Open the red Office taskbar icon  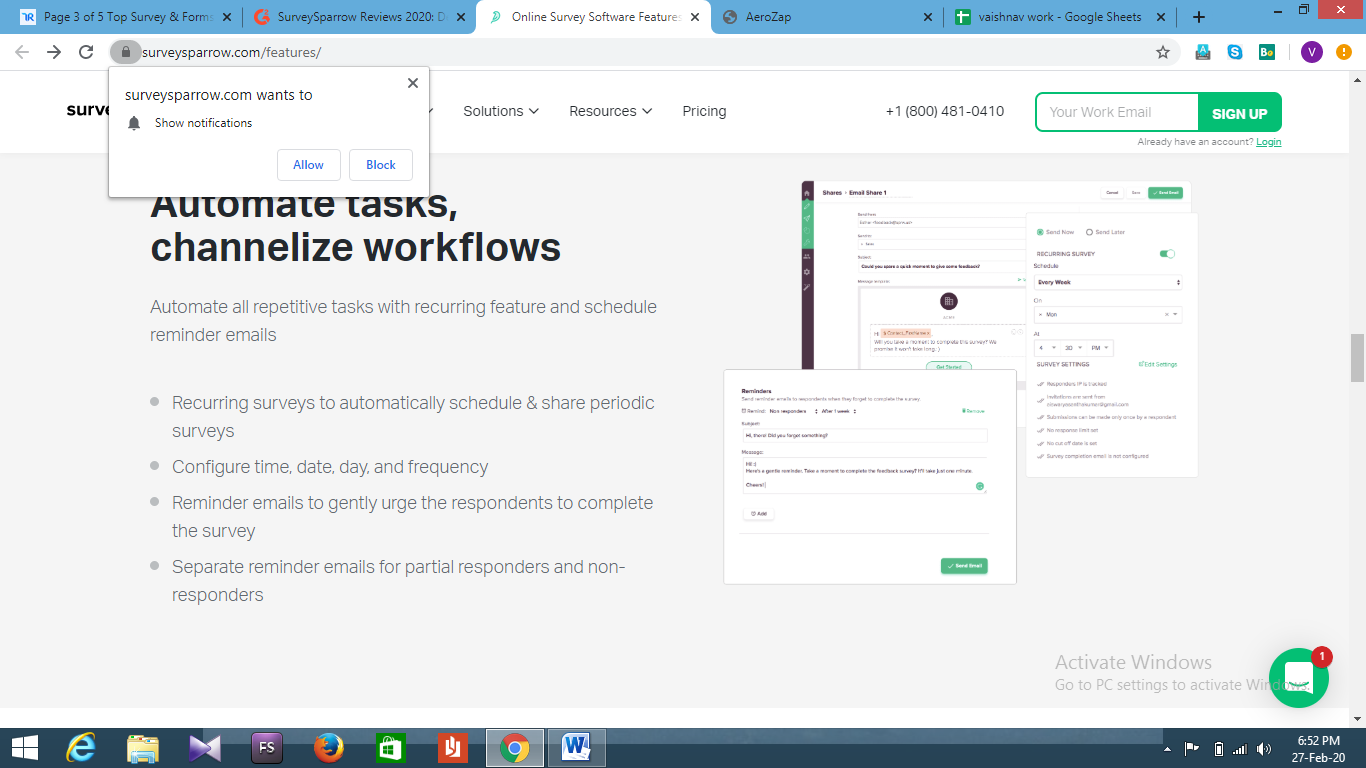(453, 748)
